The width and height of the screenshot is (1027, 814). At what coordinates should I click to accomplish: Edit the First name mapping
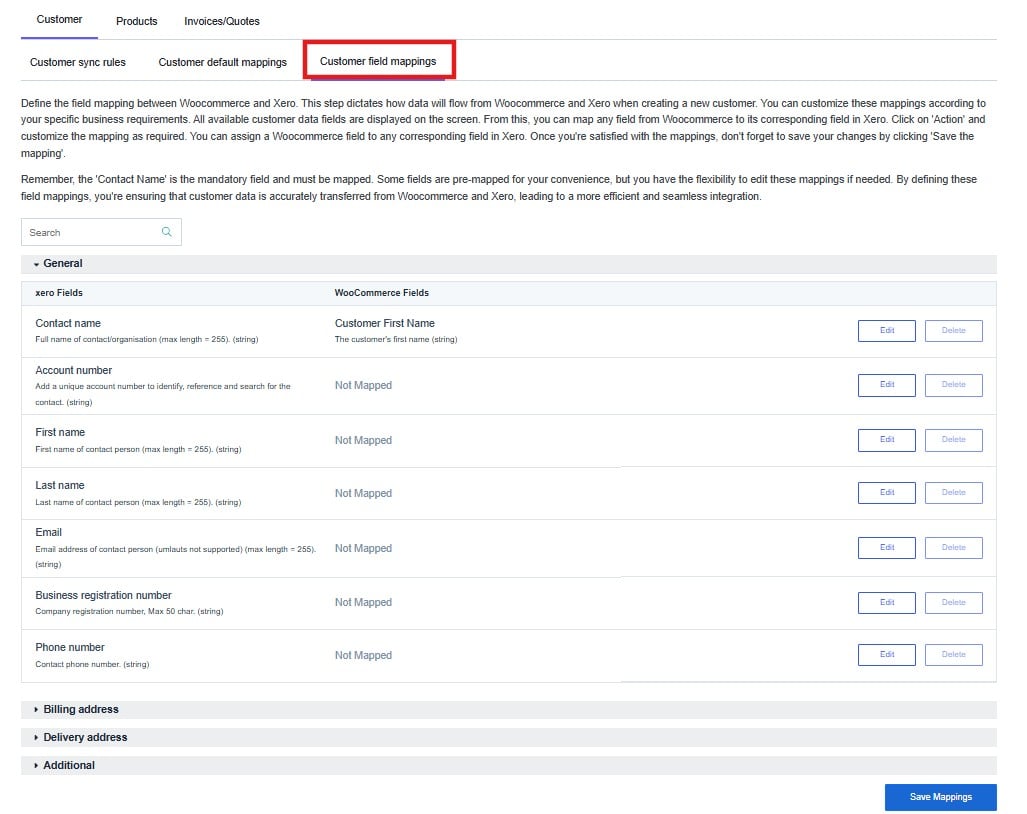point(886,440)
